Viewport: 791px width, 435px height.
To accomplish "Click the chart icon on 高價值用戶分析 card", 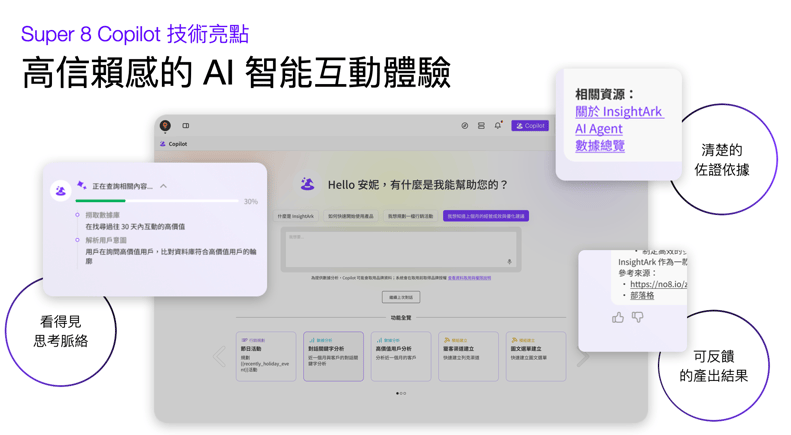I will [x=380, y=340].
